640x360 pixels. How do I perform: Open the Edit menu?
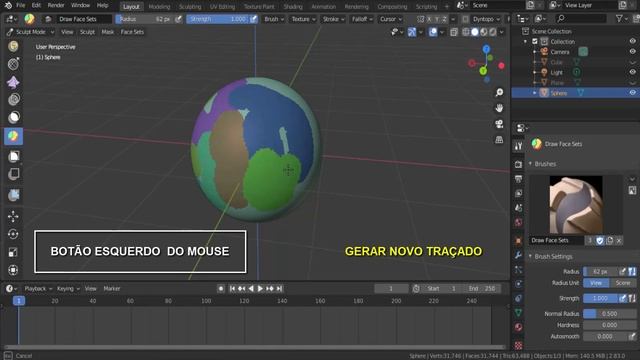click(x=36, y=5)
